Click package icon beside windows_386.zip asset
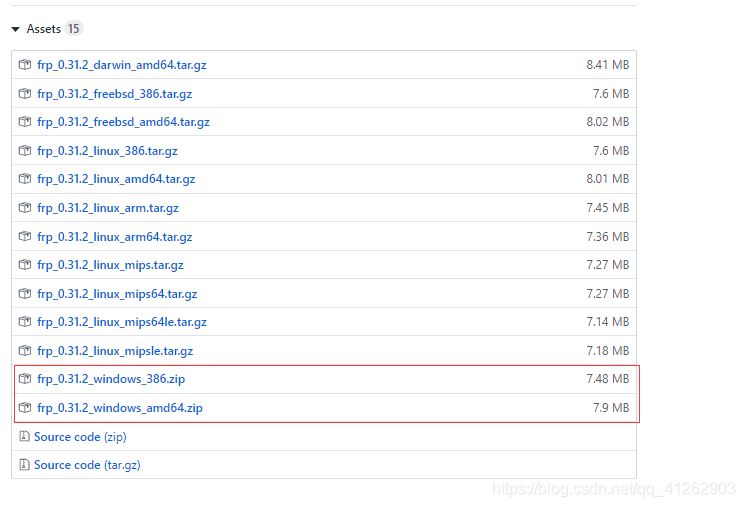The height and width of the screenshot is (507, 745). (x=25, y=379)
